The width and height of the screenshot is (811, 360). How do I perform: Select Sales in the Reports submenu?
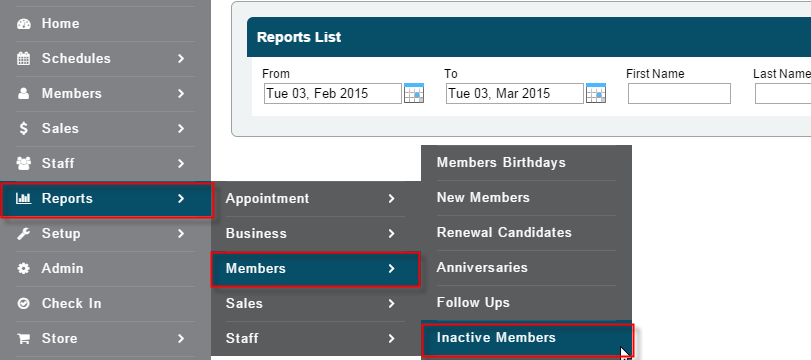316,304
